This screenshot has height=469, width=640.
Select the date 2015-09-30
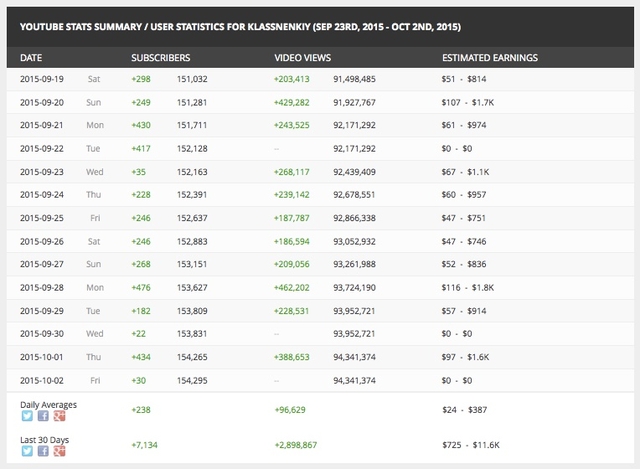click(x=42, y=333)
